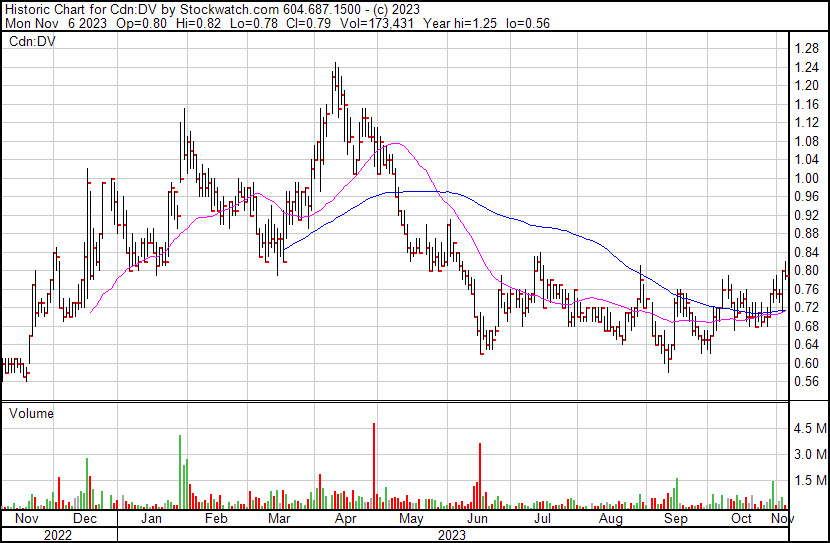Image resolution: width=830 pixels, height=543 pixels.
Task: Click the 0.64 price axis label
Action: [x=806, y=345]
